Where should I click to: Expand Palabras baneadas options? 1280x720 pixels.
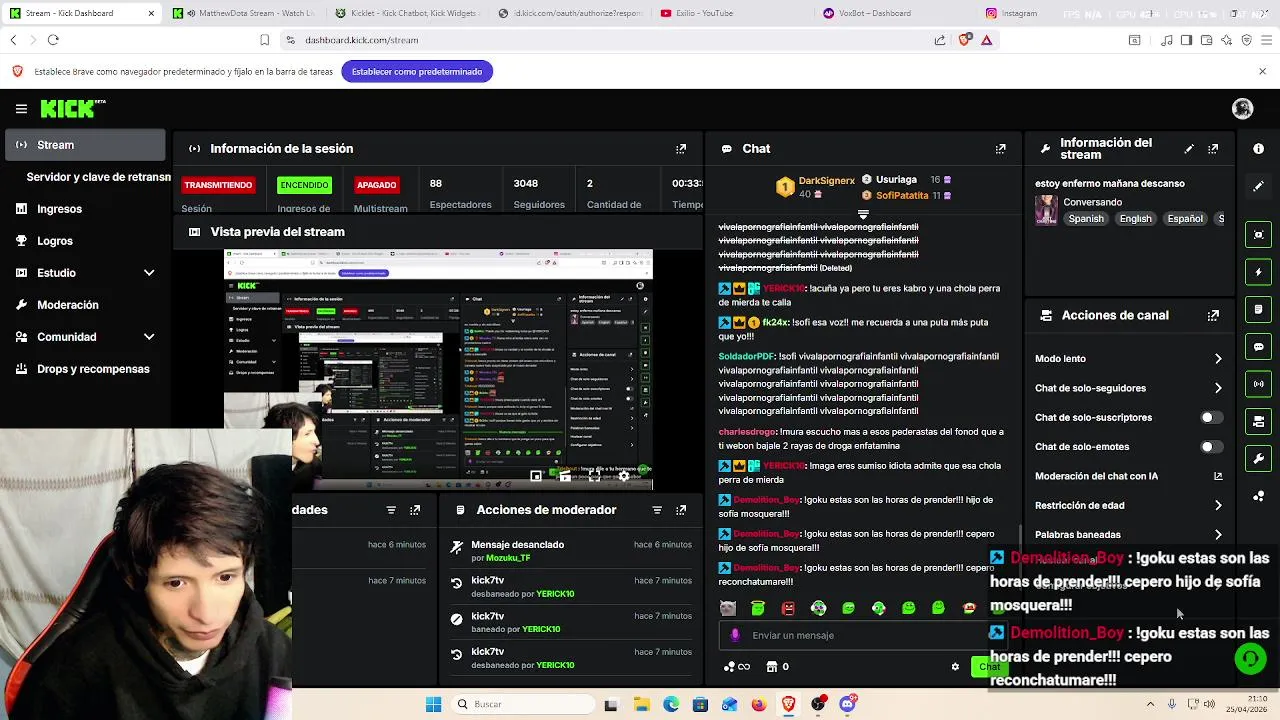coord(1218,535)
